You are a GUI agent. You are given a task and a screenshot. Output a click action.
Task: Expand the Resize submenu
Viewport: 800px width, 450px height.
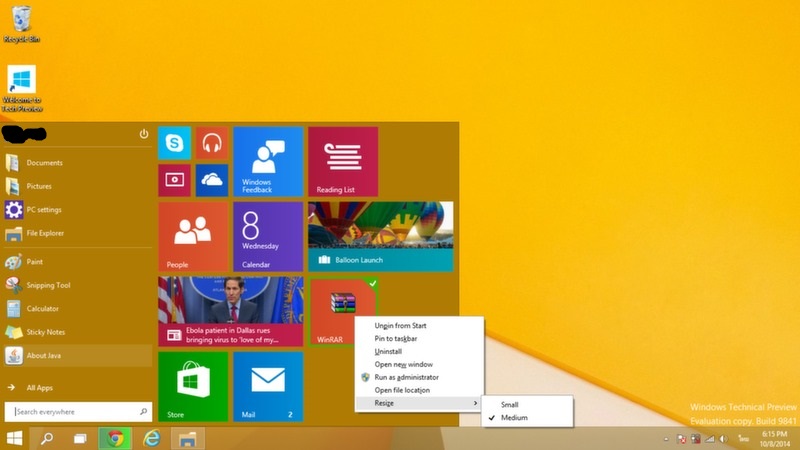(419, 403)
